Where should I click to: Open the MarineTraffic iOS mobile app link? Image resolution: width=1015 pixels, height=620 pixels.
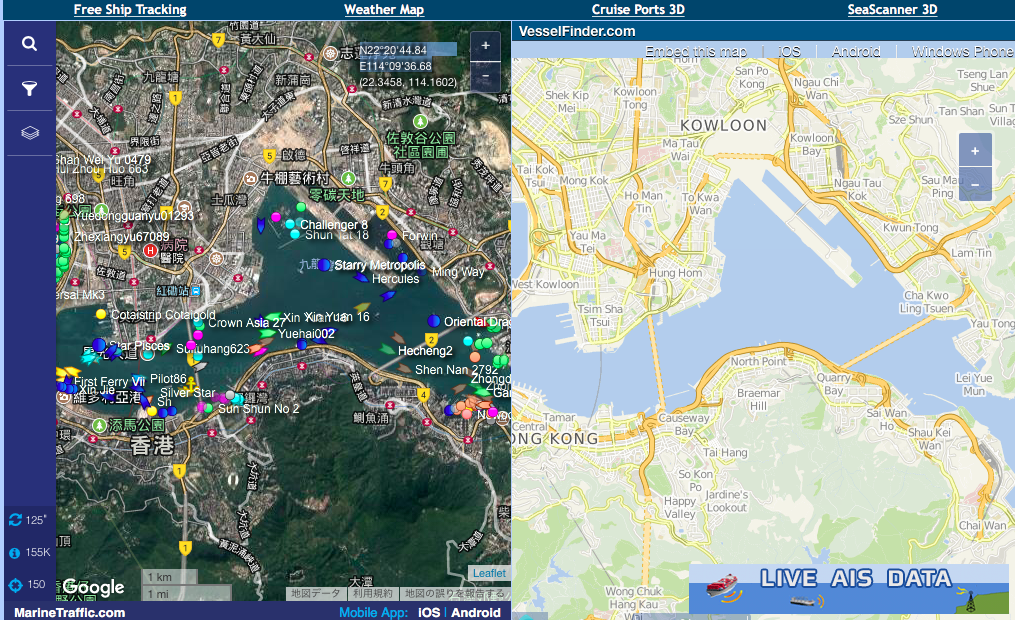coord(429,612)
